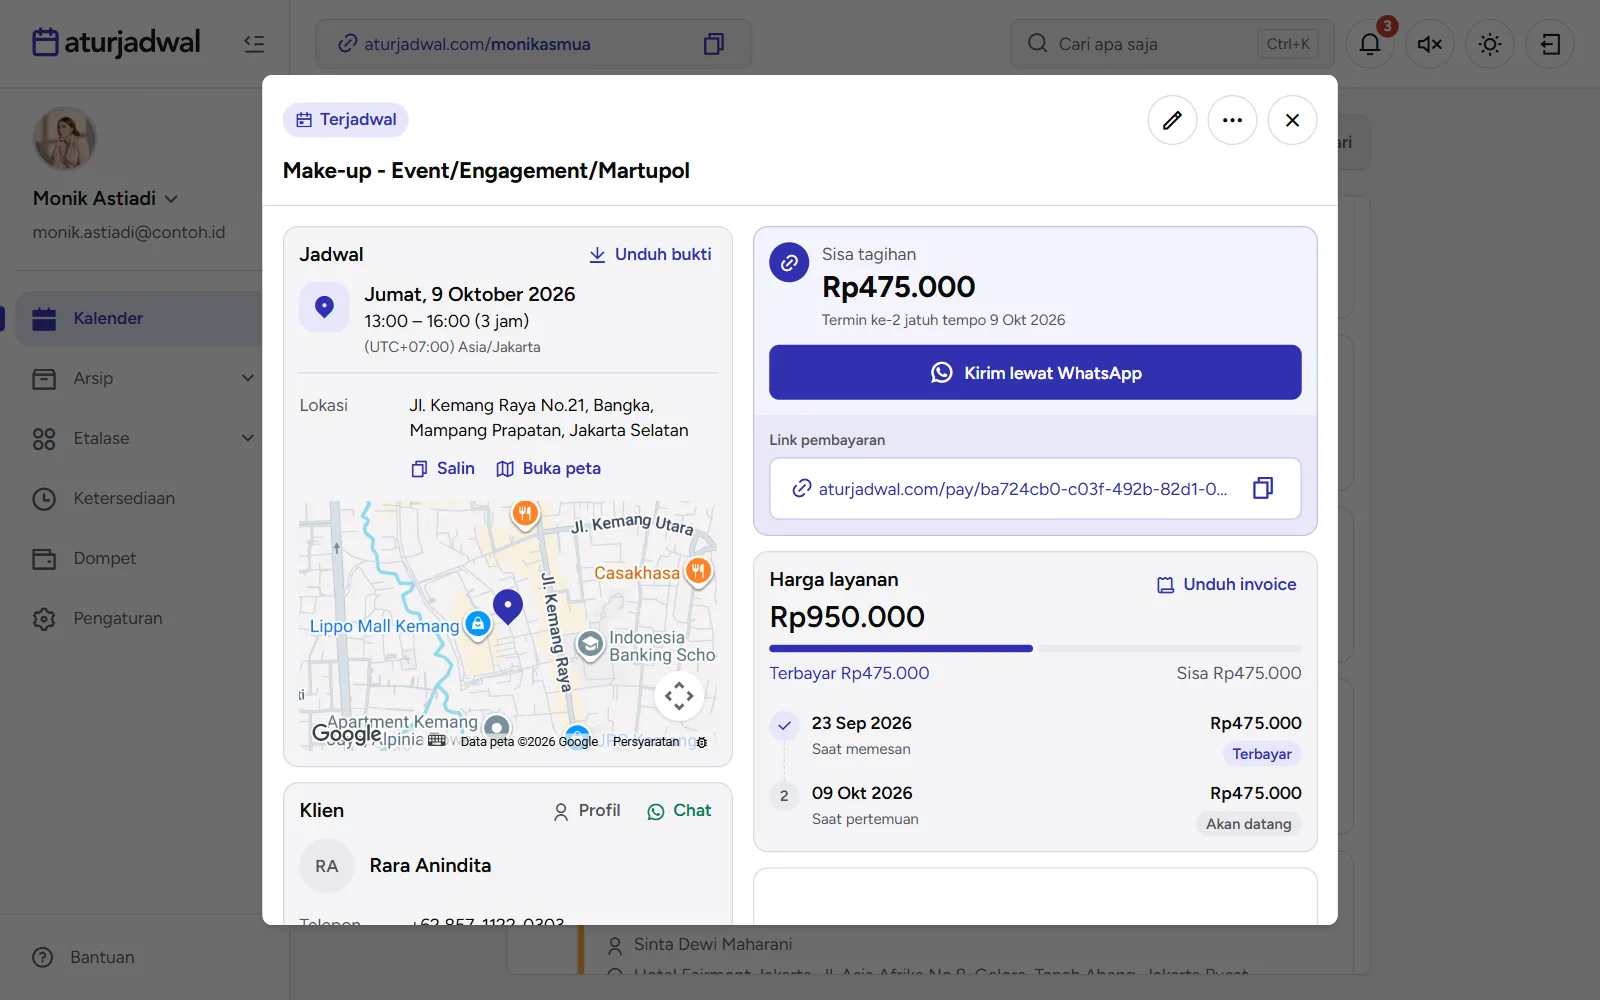
Task: Click the Terjadwal status badge
Action: click(x=346, y=120)
